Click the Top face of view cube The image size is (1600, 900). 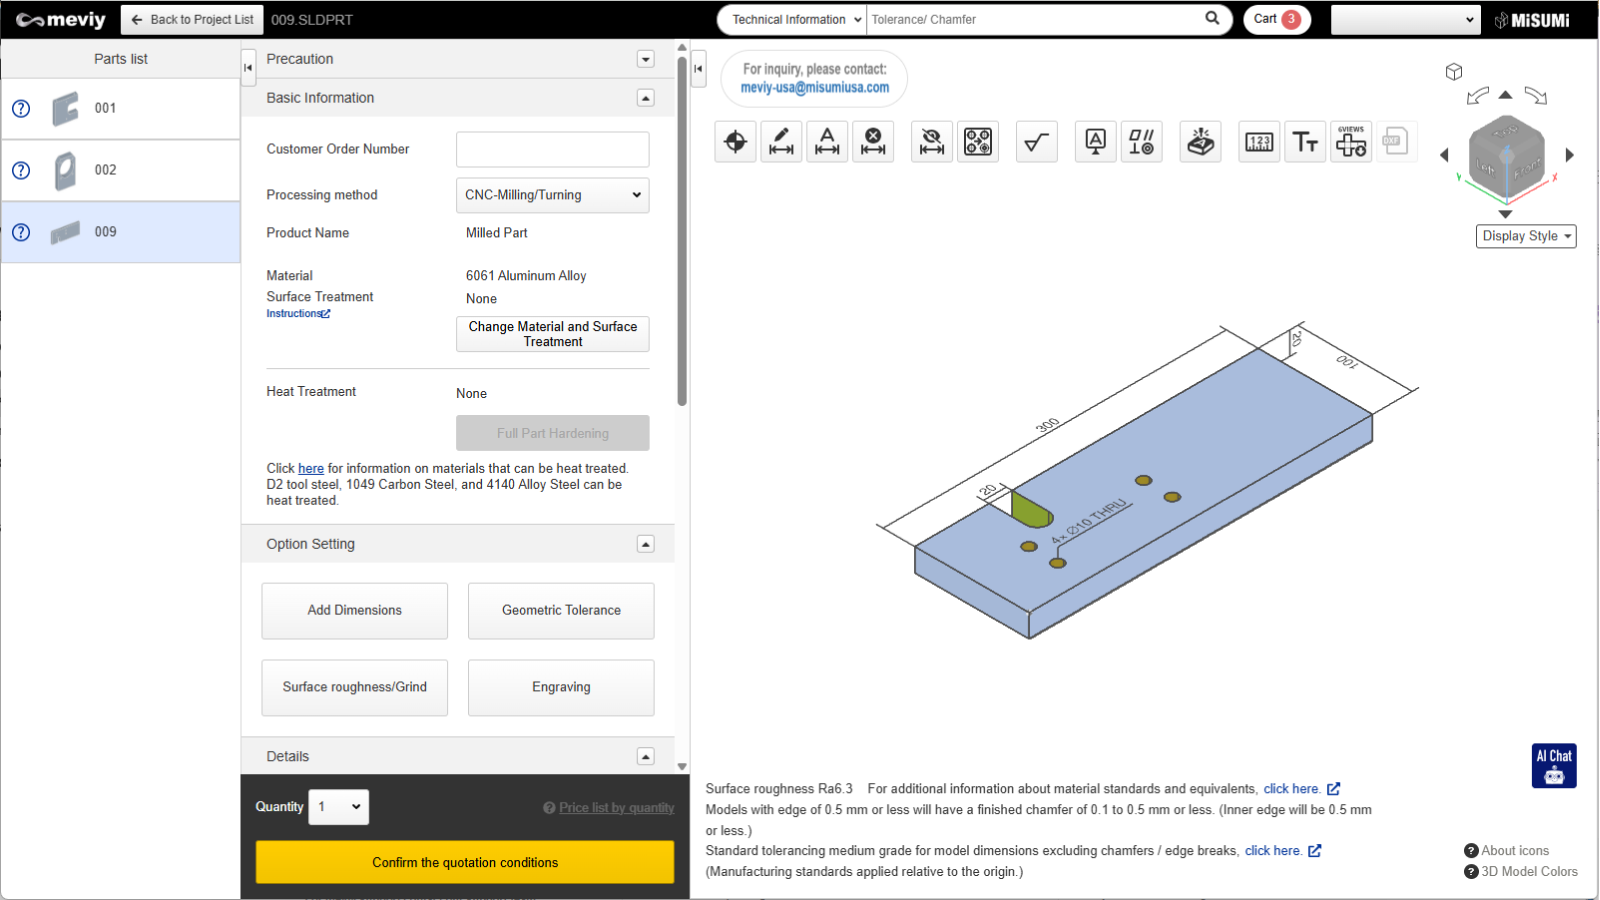[1505, 132]
